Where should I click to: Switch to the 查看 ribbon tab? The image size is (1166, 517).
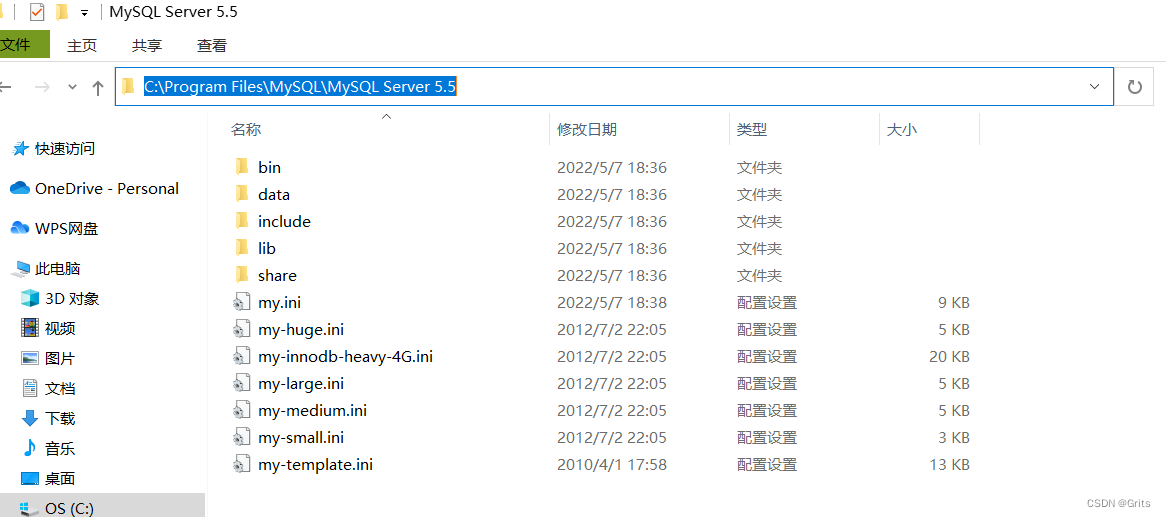click(212, 45)
